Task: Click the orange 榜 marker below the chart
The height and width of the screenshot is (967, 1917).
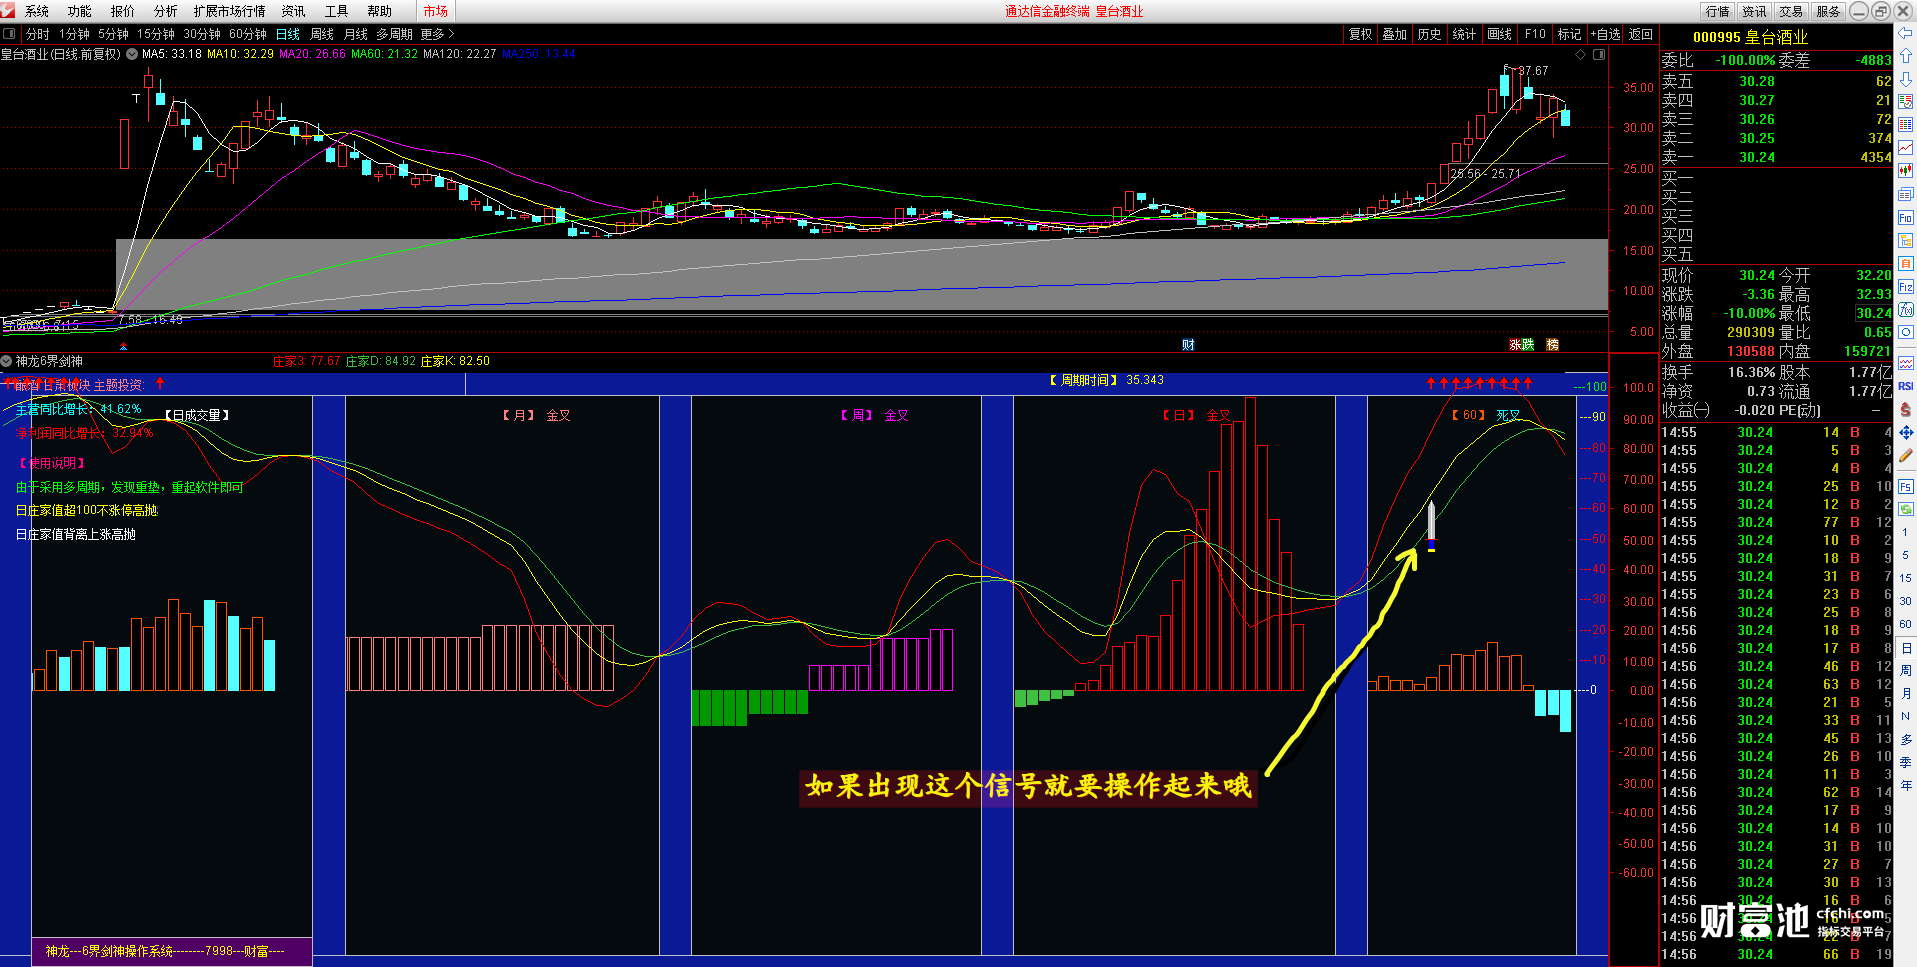Action: (1553, 344)
